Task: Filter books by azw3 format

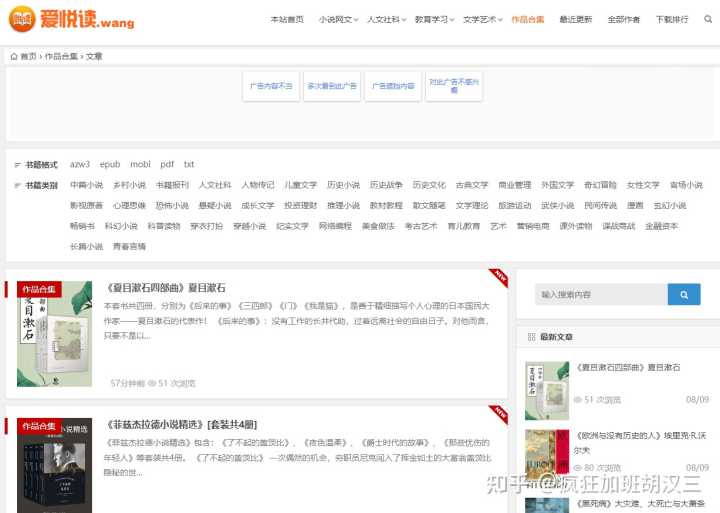Action: pyautogui.click(x=79, y=164)
